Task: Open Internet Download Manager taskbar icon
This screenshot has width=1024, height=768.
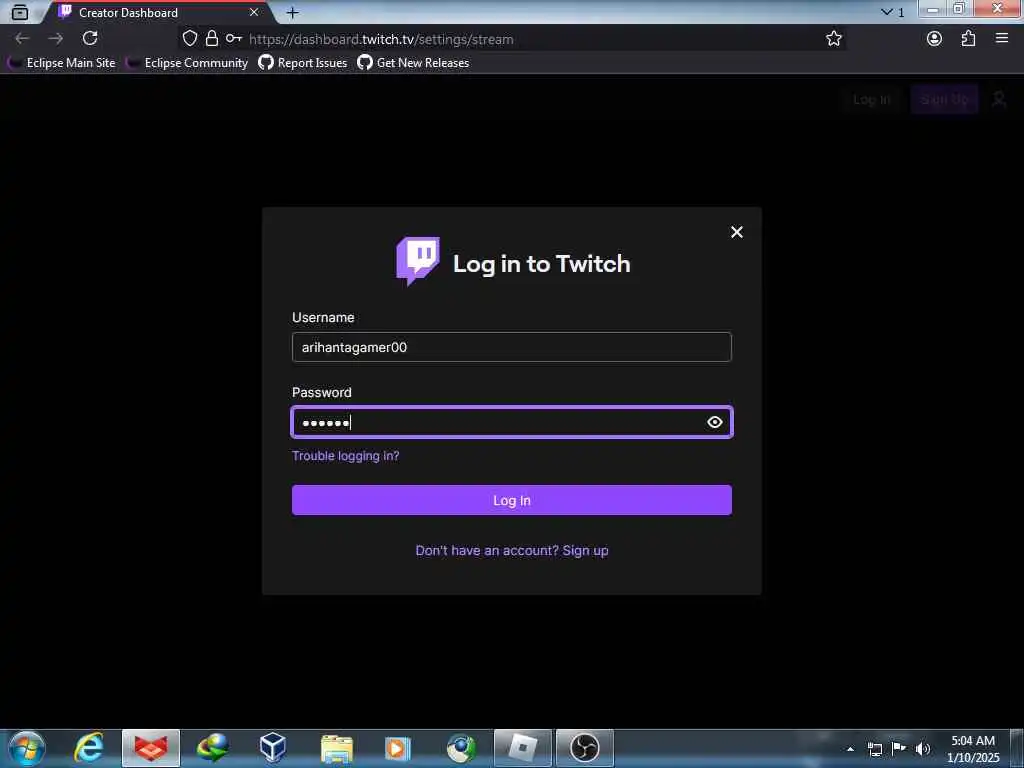Action: (213, 748)
